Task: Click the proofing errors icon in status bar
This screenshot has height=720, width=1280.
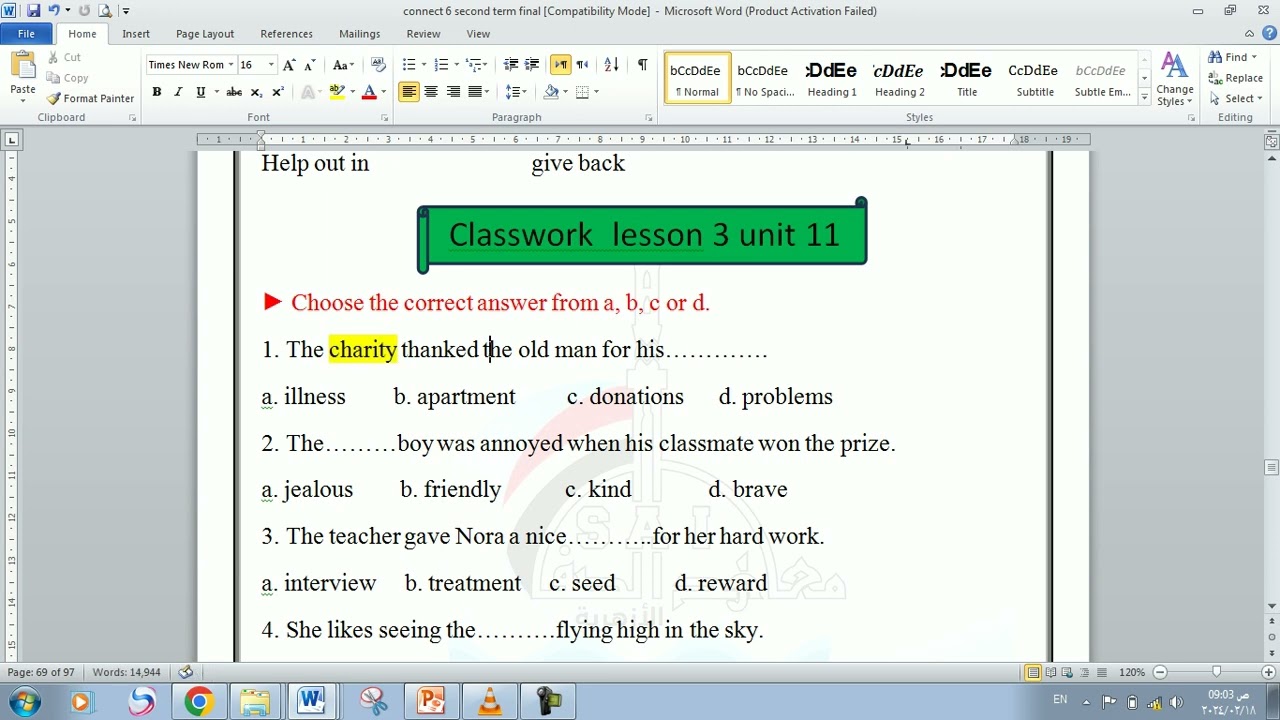Action: coord(186,672)
